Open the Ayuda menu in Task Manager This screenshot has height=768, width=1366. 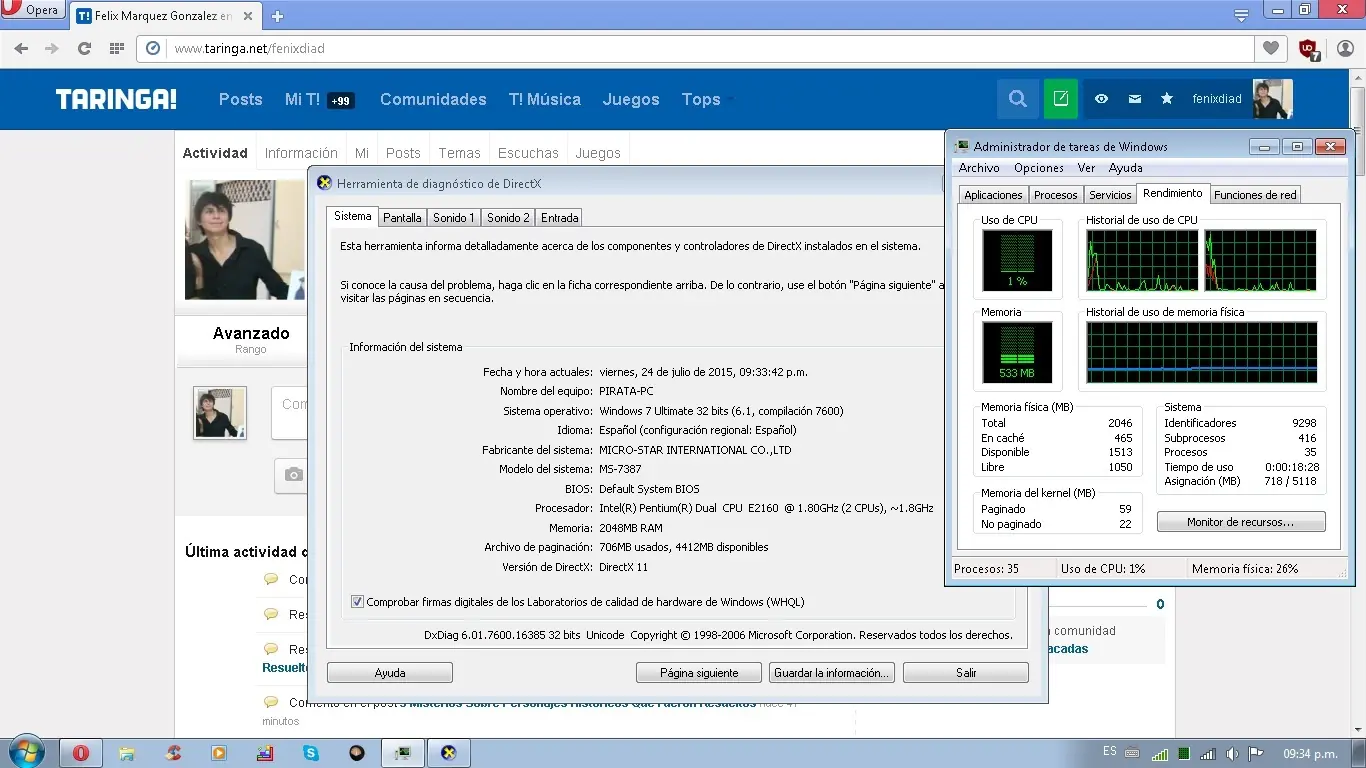[1126, 168]
